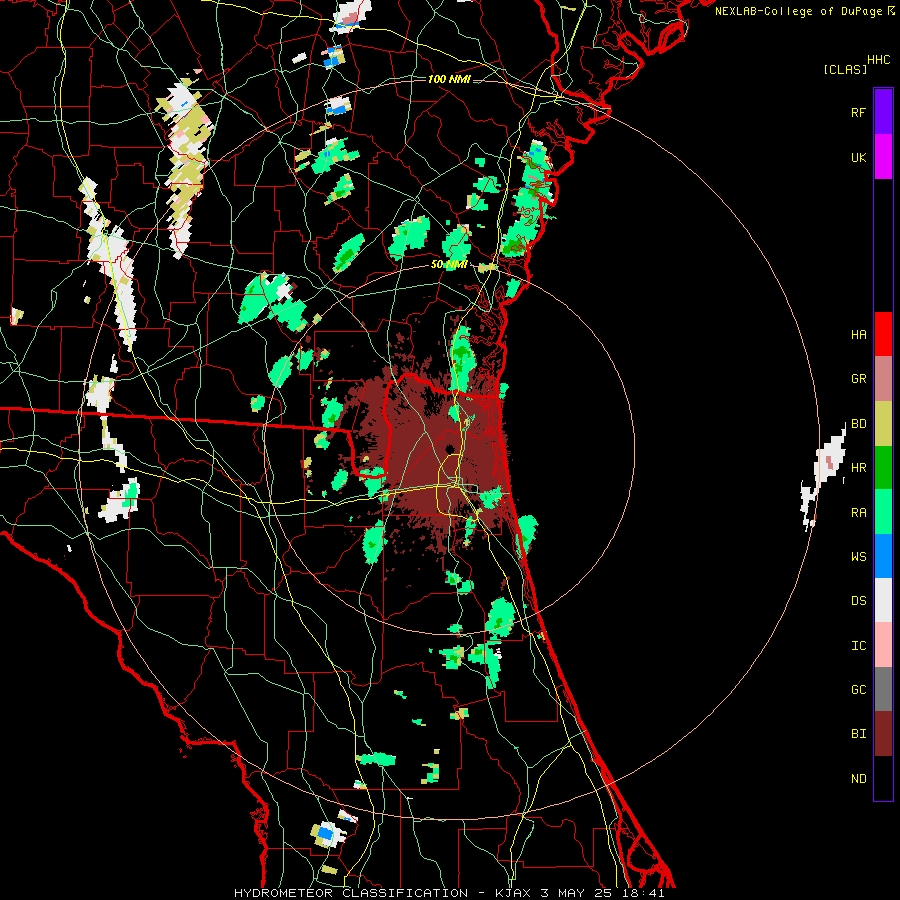Select the GC gray legend swatch

coord(883,689)
